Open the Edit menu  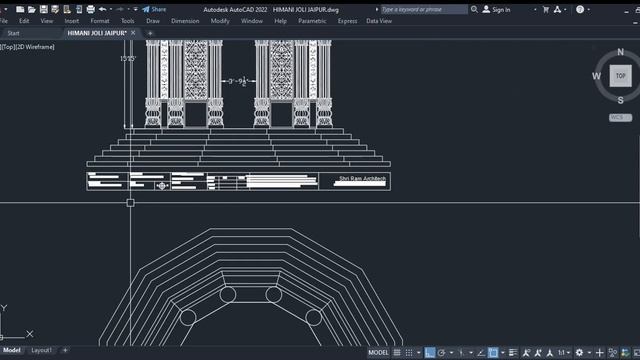coord(24,21)
